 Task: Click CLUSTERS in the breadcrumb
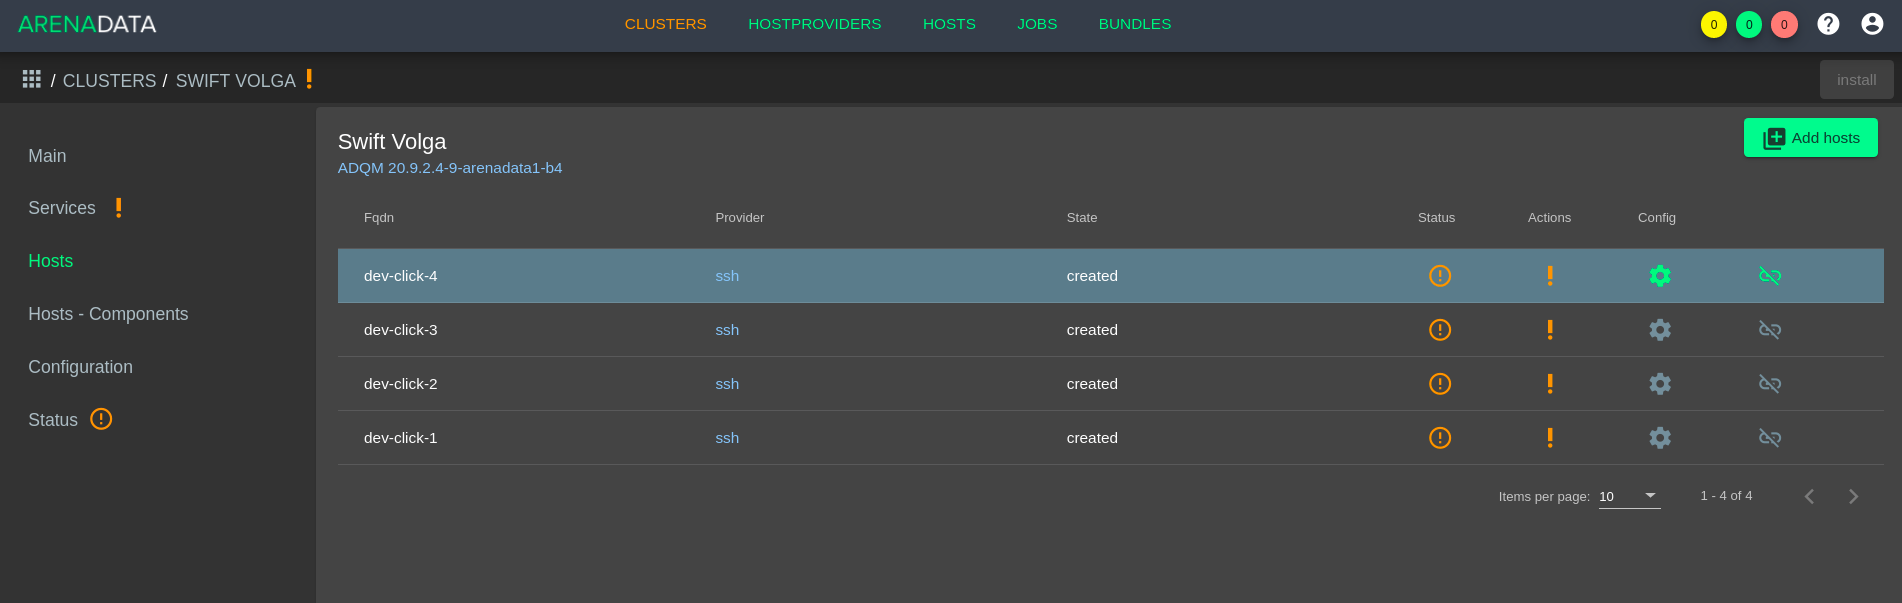pyautogui.click(x=109, y=81)
